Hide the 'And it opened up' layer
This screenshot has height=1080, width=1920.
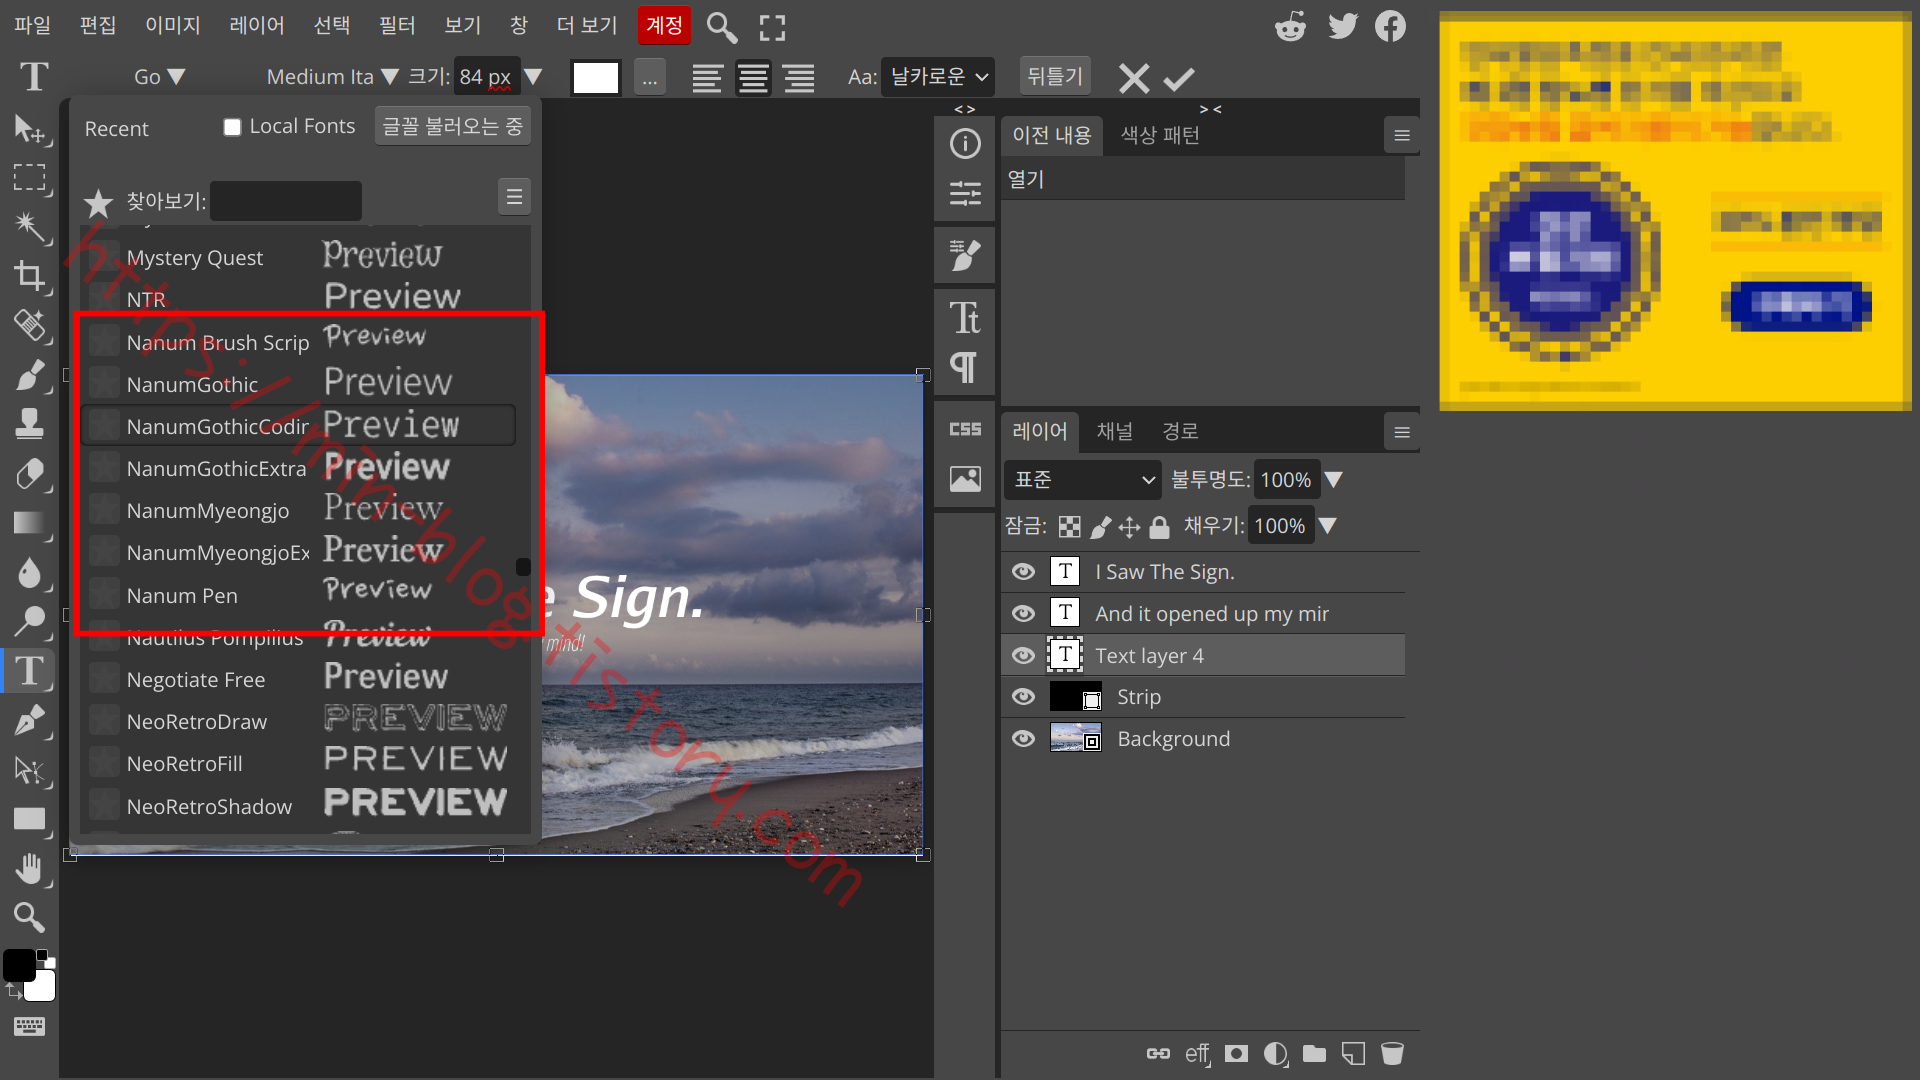[1023, 613]
